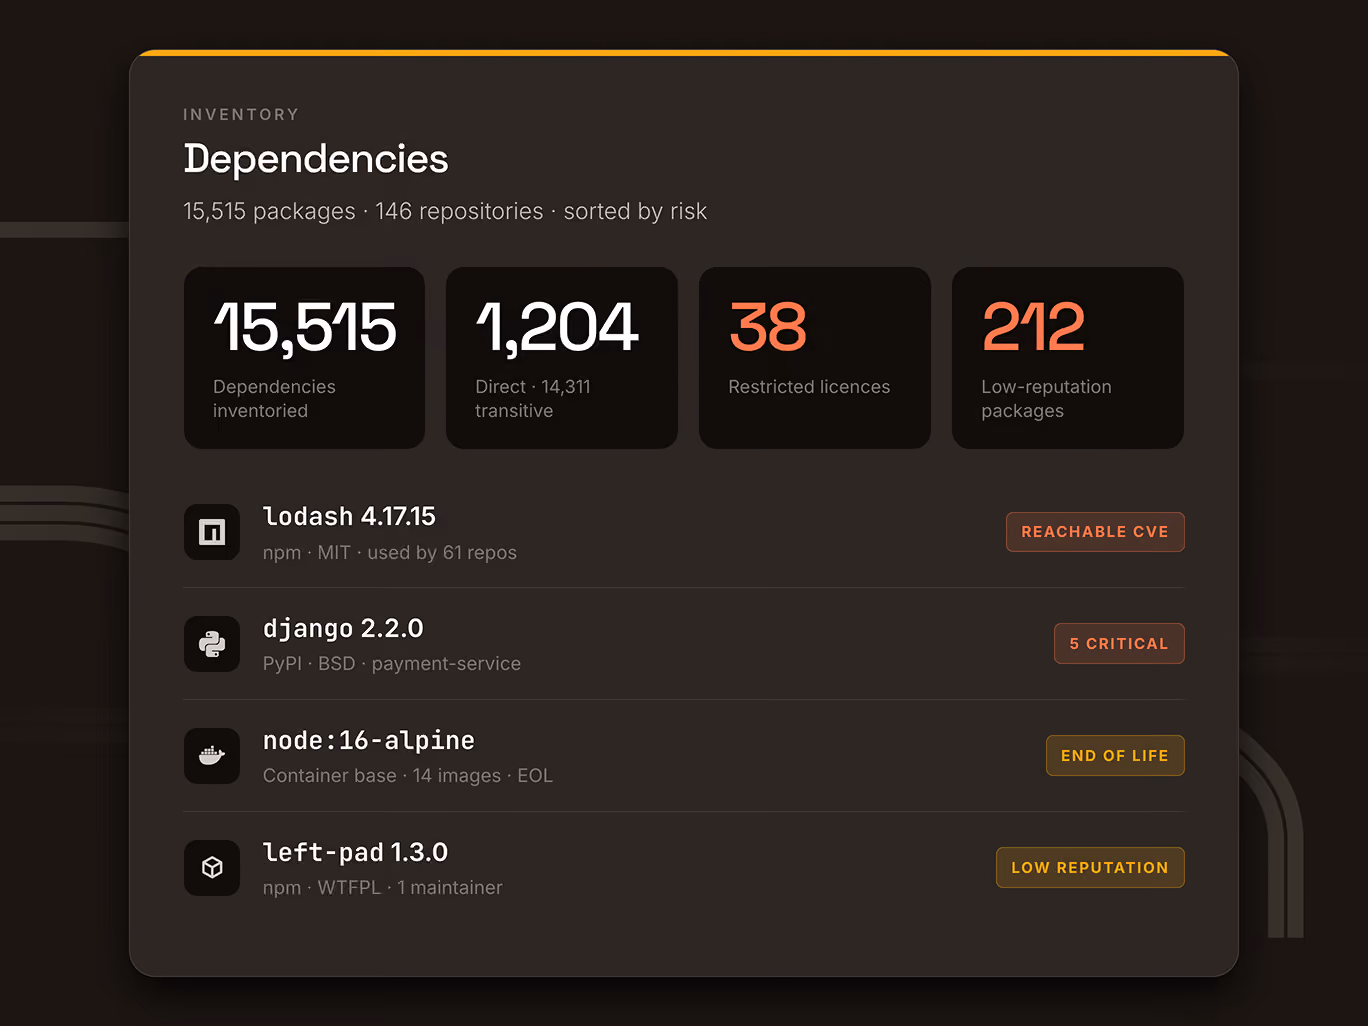The image size is (1368, 1026).
Task: Click the INVENTORY section label
Action: (x=241, y=115)
